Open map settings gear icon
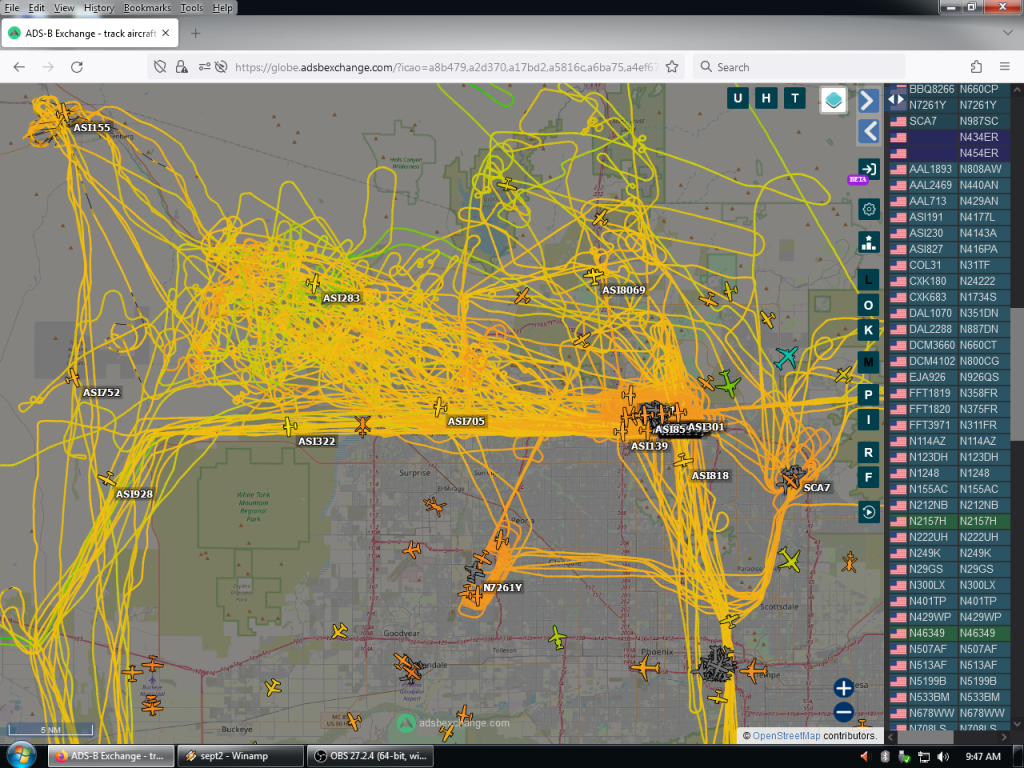 coord(869,210)
